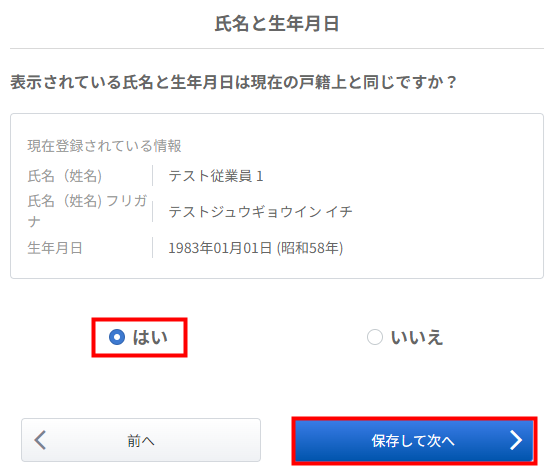546x473 pixels.
Task: Click the 保存して次へ button
Action: point(414,441)
